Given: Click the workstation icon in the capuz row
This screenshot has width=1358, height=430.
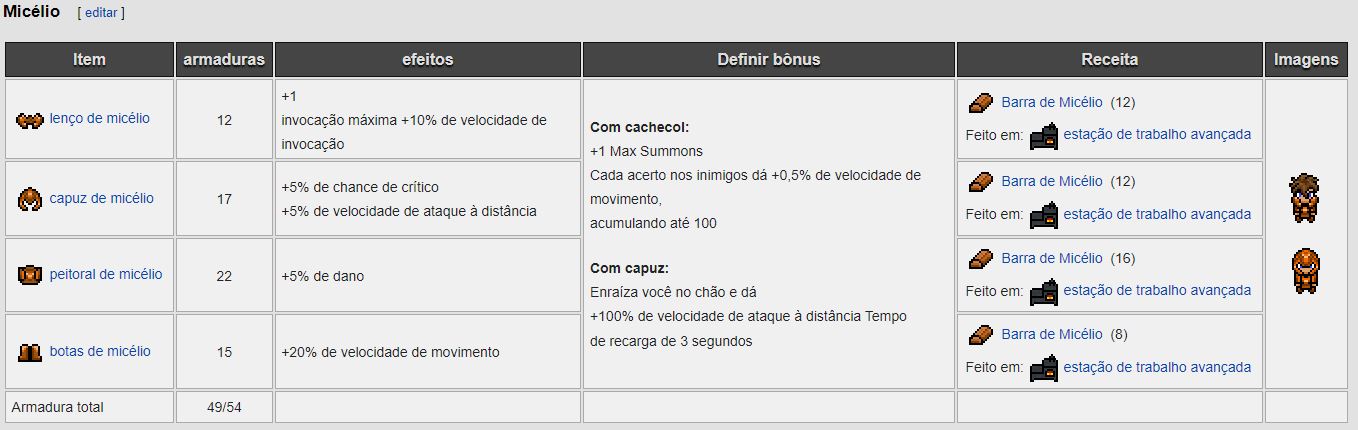Looking at the screenshot, I should tap(1044, 214).
